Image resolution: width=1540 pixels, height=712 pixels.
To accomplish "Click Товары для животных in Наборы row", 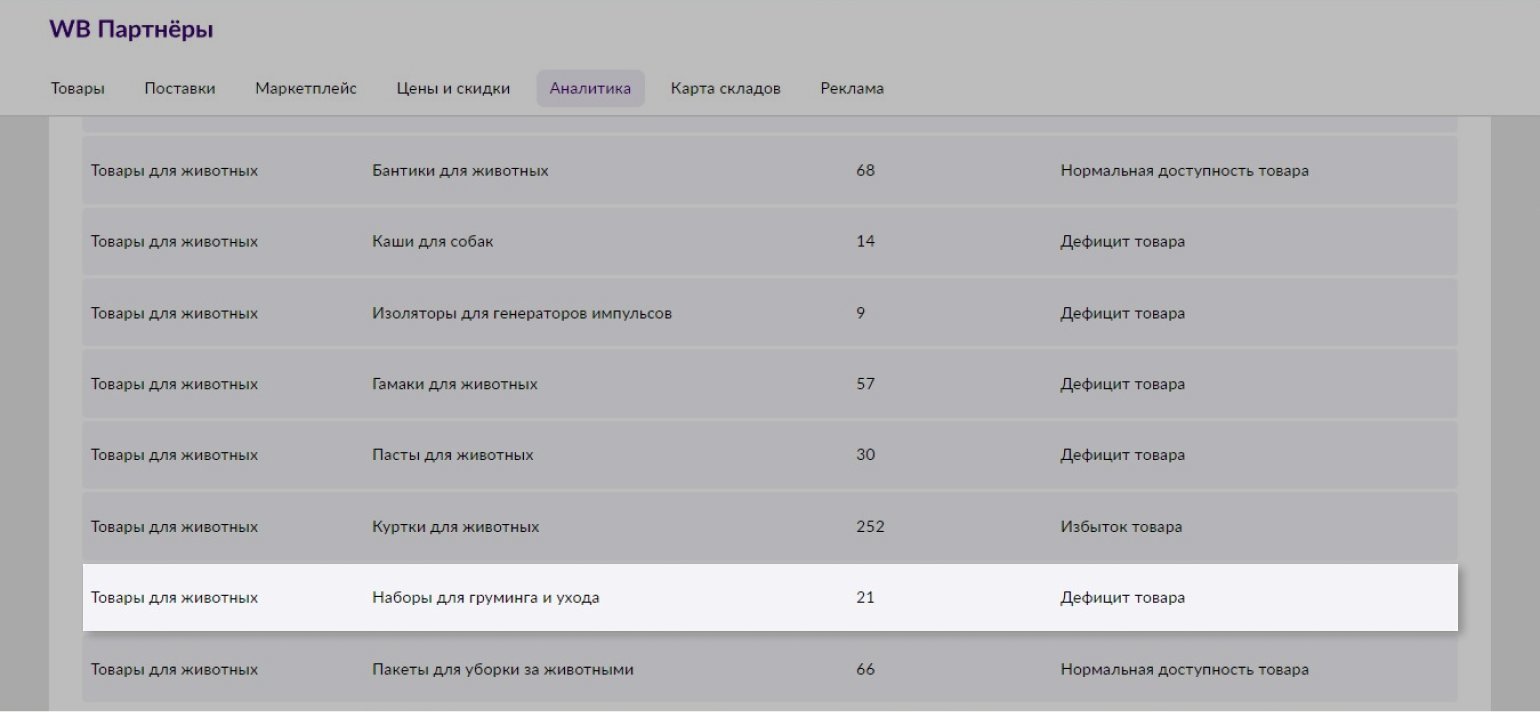I will point(174,598).
